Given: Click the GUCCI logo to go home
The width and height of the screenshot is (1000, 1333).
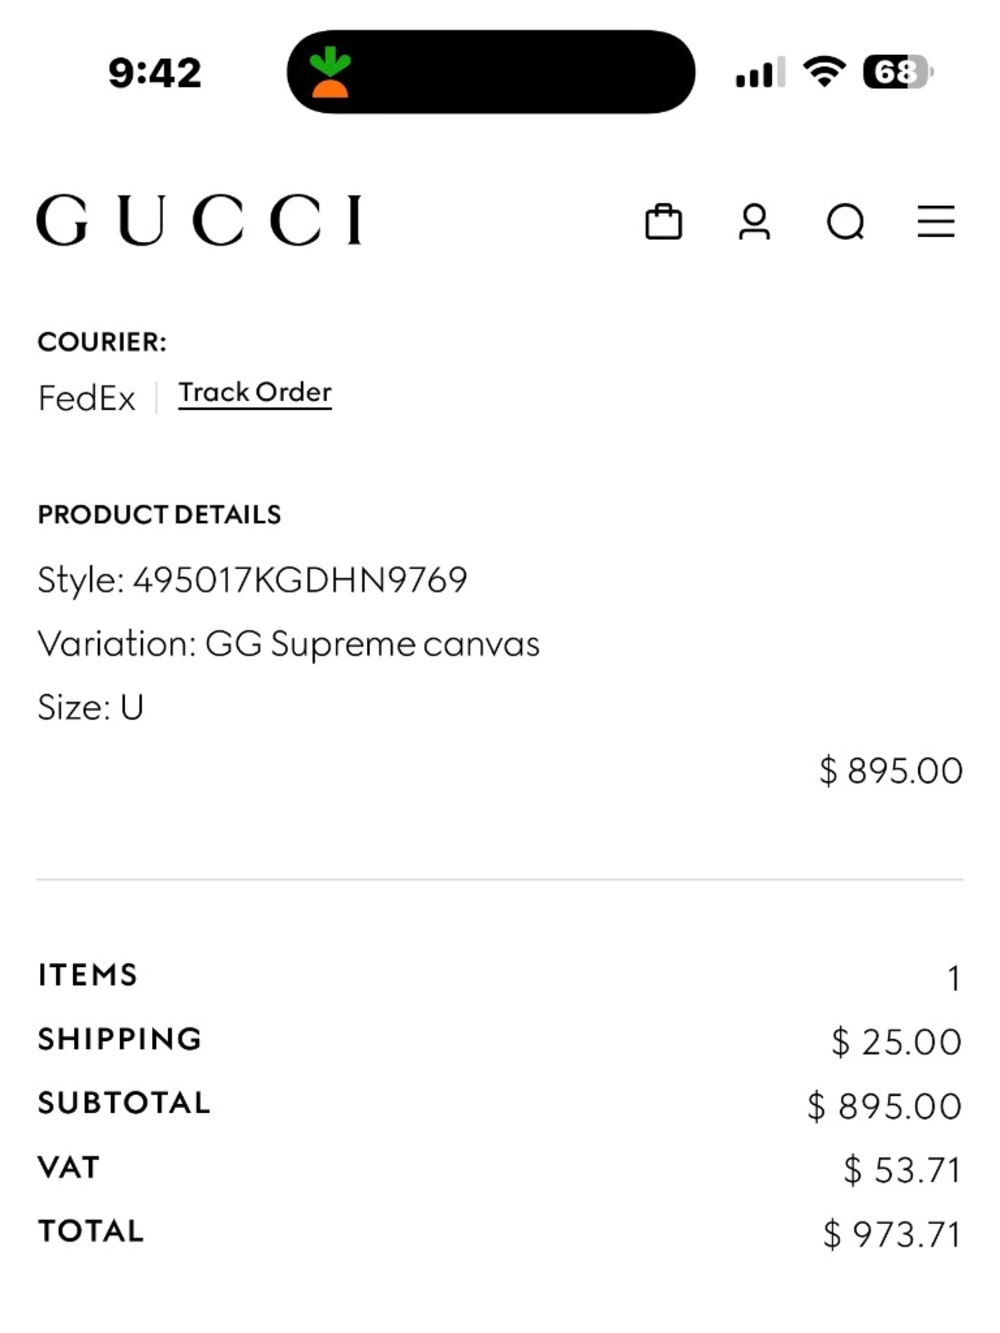Looking at the screenshot, I should pos(198,220).
